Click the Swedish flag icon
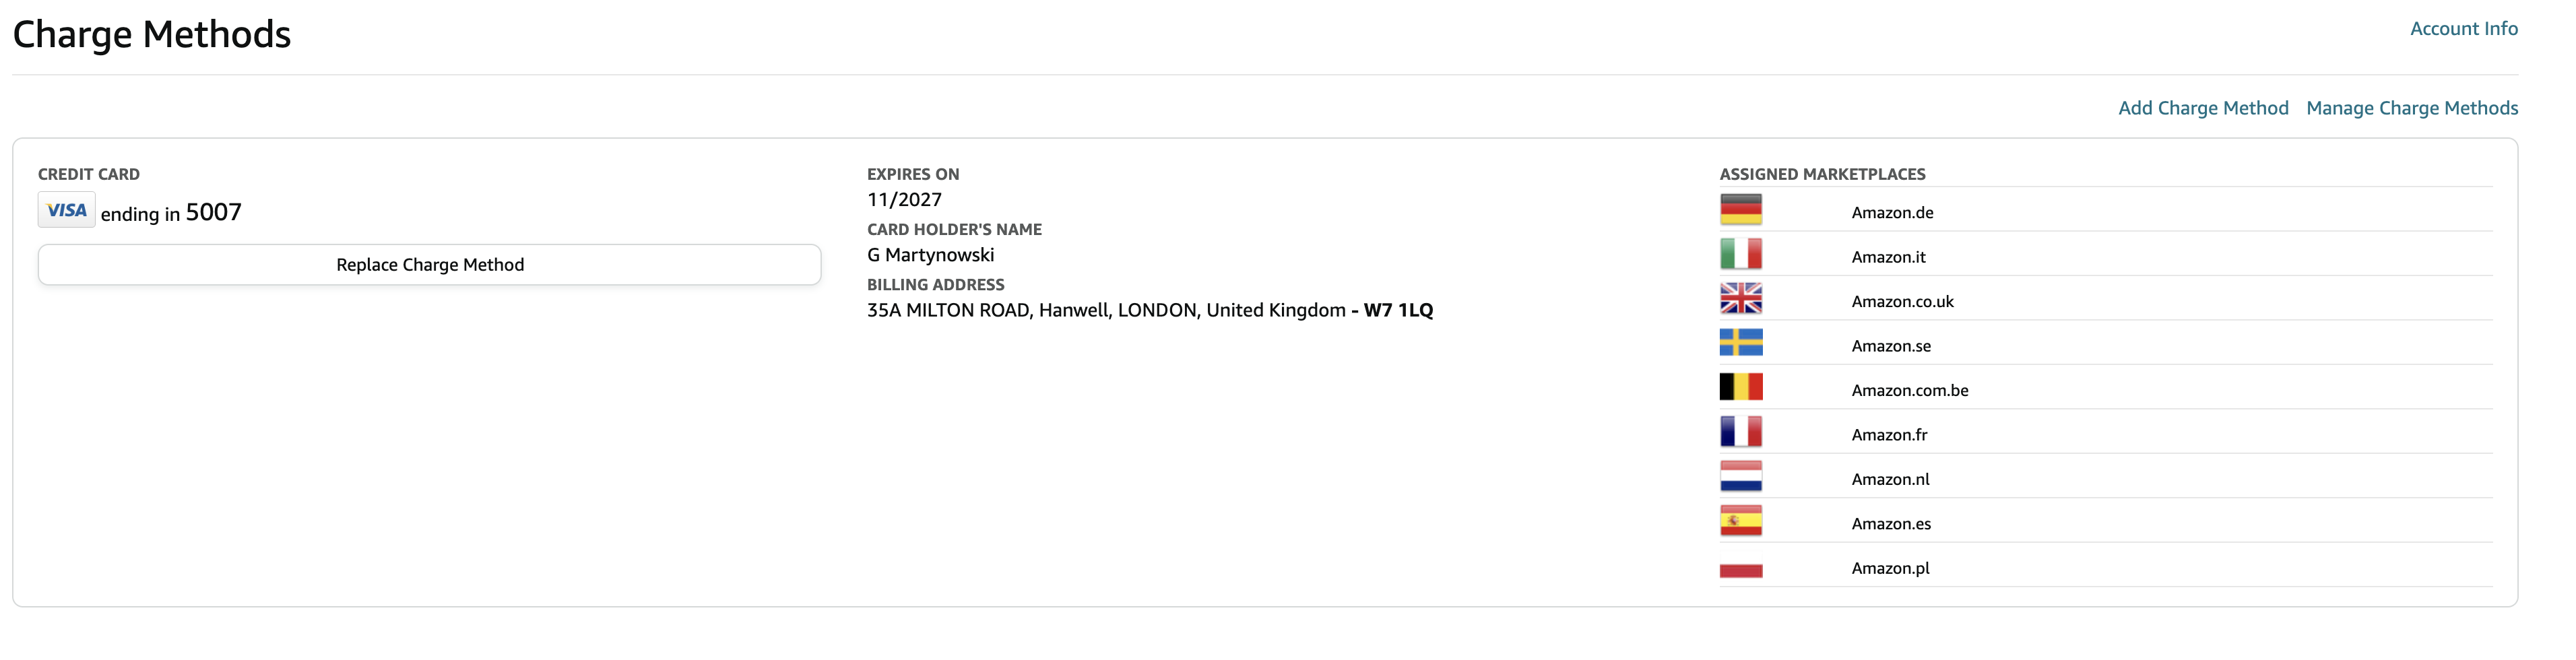The image size is (2576, 660). click(x=1740, y=343)
